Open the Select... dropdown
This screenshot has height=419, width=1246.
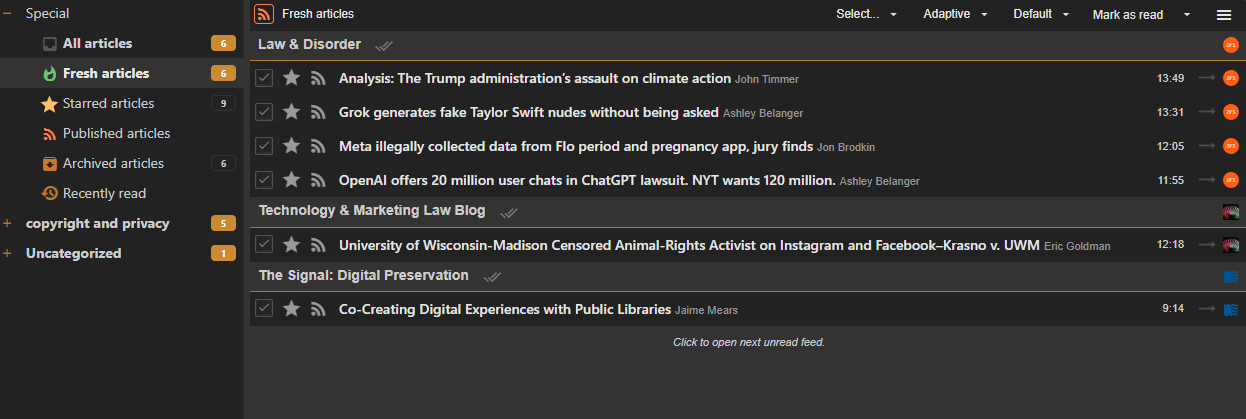[x=866, y=15]
